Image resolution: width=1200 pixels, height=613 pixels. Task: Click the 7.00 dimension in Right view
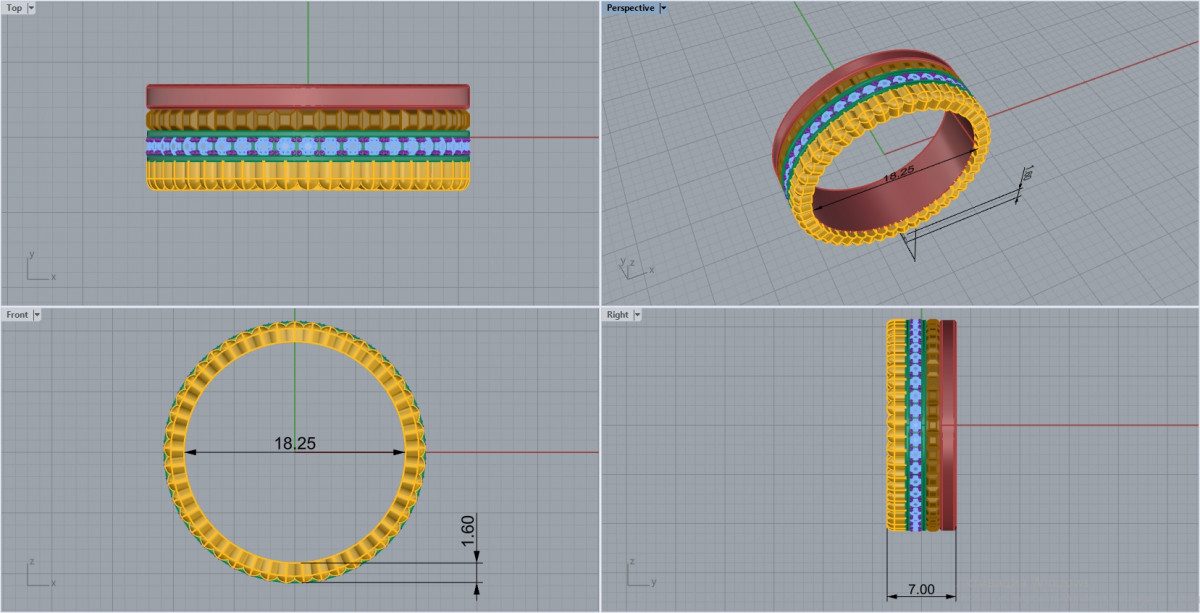(x=920, y=589)
